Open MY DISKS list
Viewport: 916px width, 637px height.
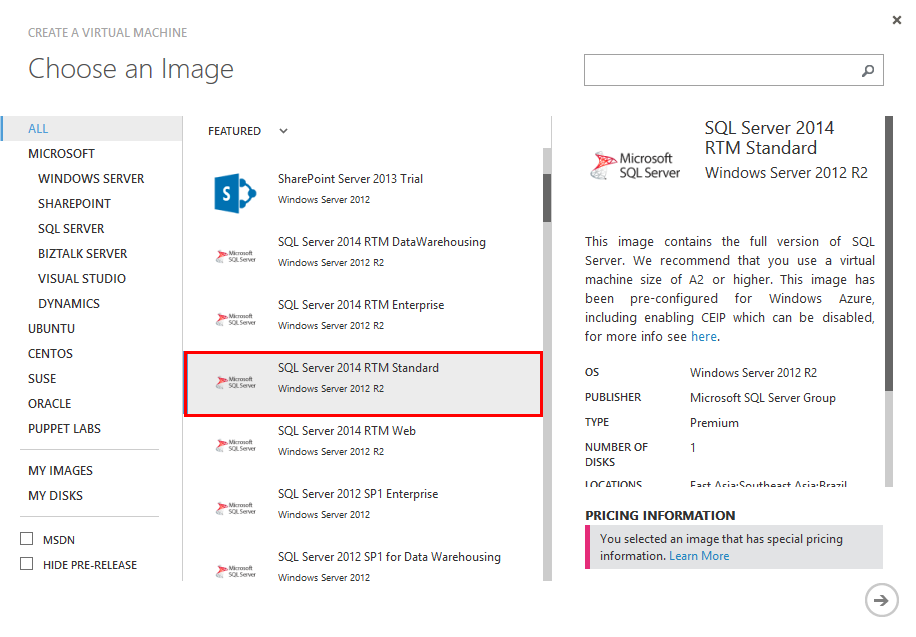pyautogui.click(x=55, y=496)
